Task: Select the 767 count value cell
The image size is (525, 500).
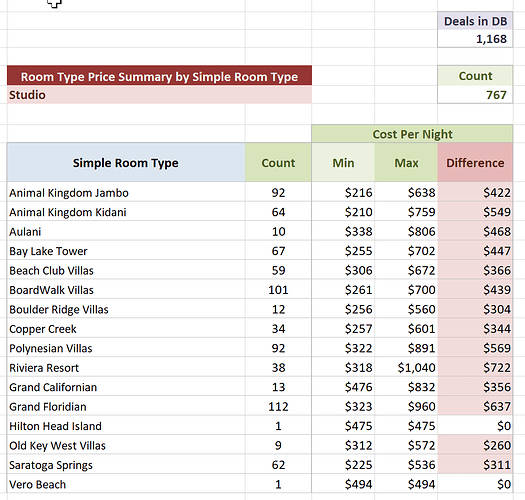Action: click(475, 95)
